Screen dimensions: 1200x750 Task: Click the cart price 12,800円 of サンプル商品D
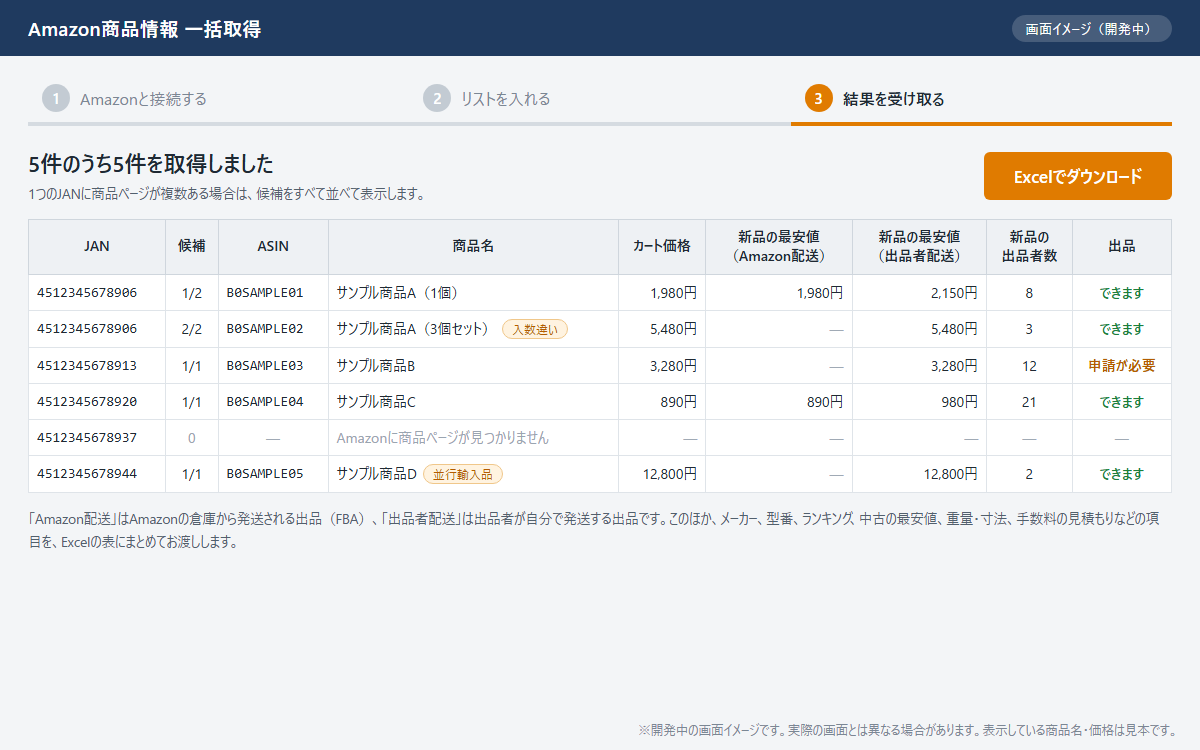coord(670,474)
